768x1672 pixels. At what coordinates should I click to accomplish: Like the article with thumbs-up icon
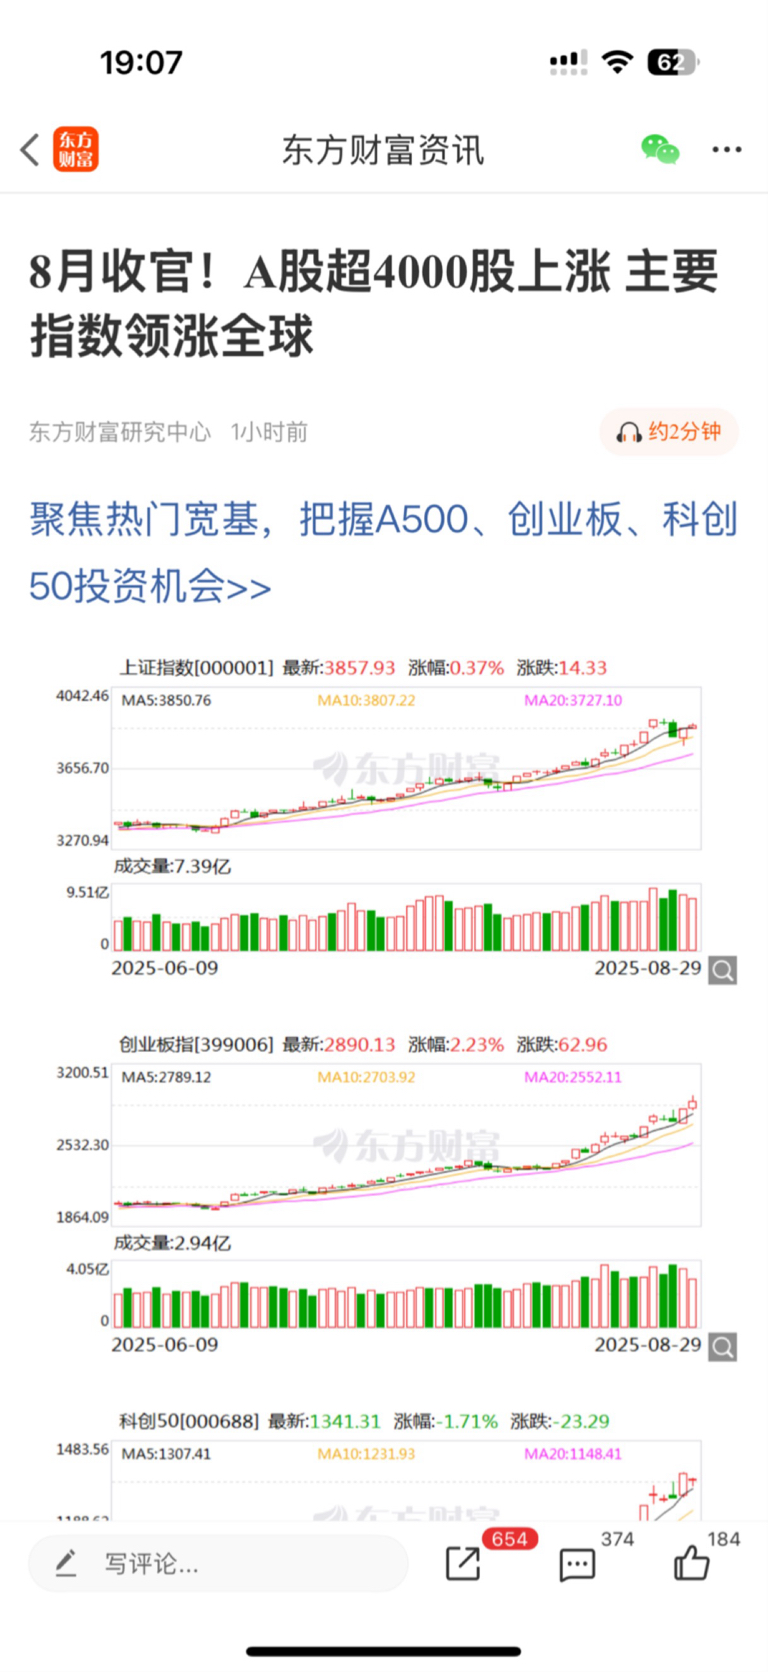point(691,1562)
